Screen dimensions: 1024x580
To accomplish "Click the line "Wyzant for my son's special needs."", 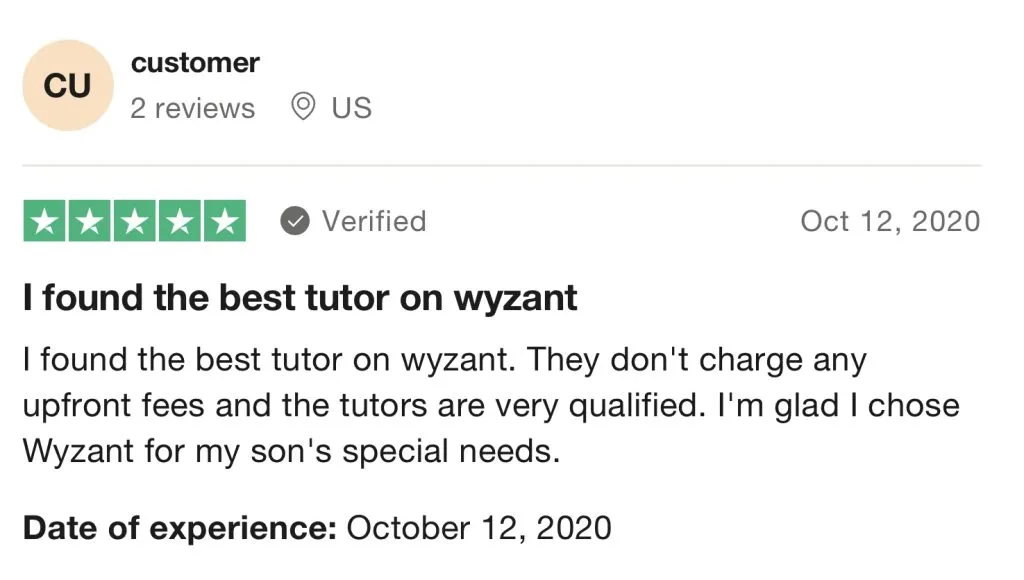I will point(290,451).
